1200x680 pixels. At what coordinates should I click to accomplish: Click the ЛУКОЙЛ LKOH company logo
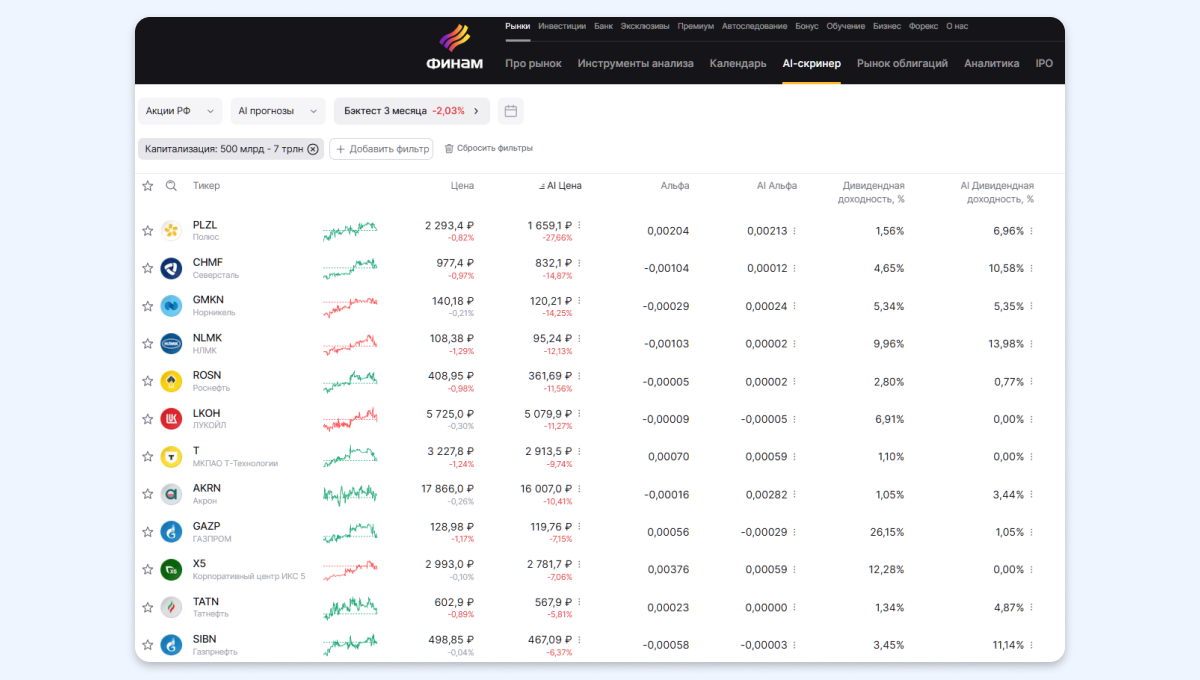(171, 419)
